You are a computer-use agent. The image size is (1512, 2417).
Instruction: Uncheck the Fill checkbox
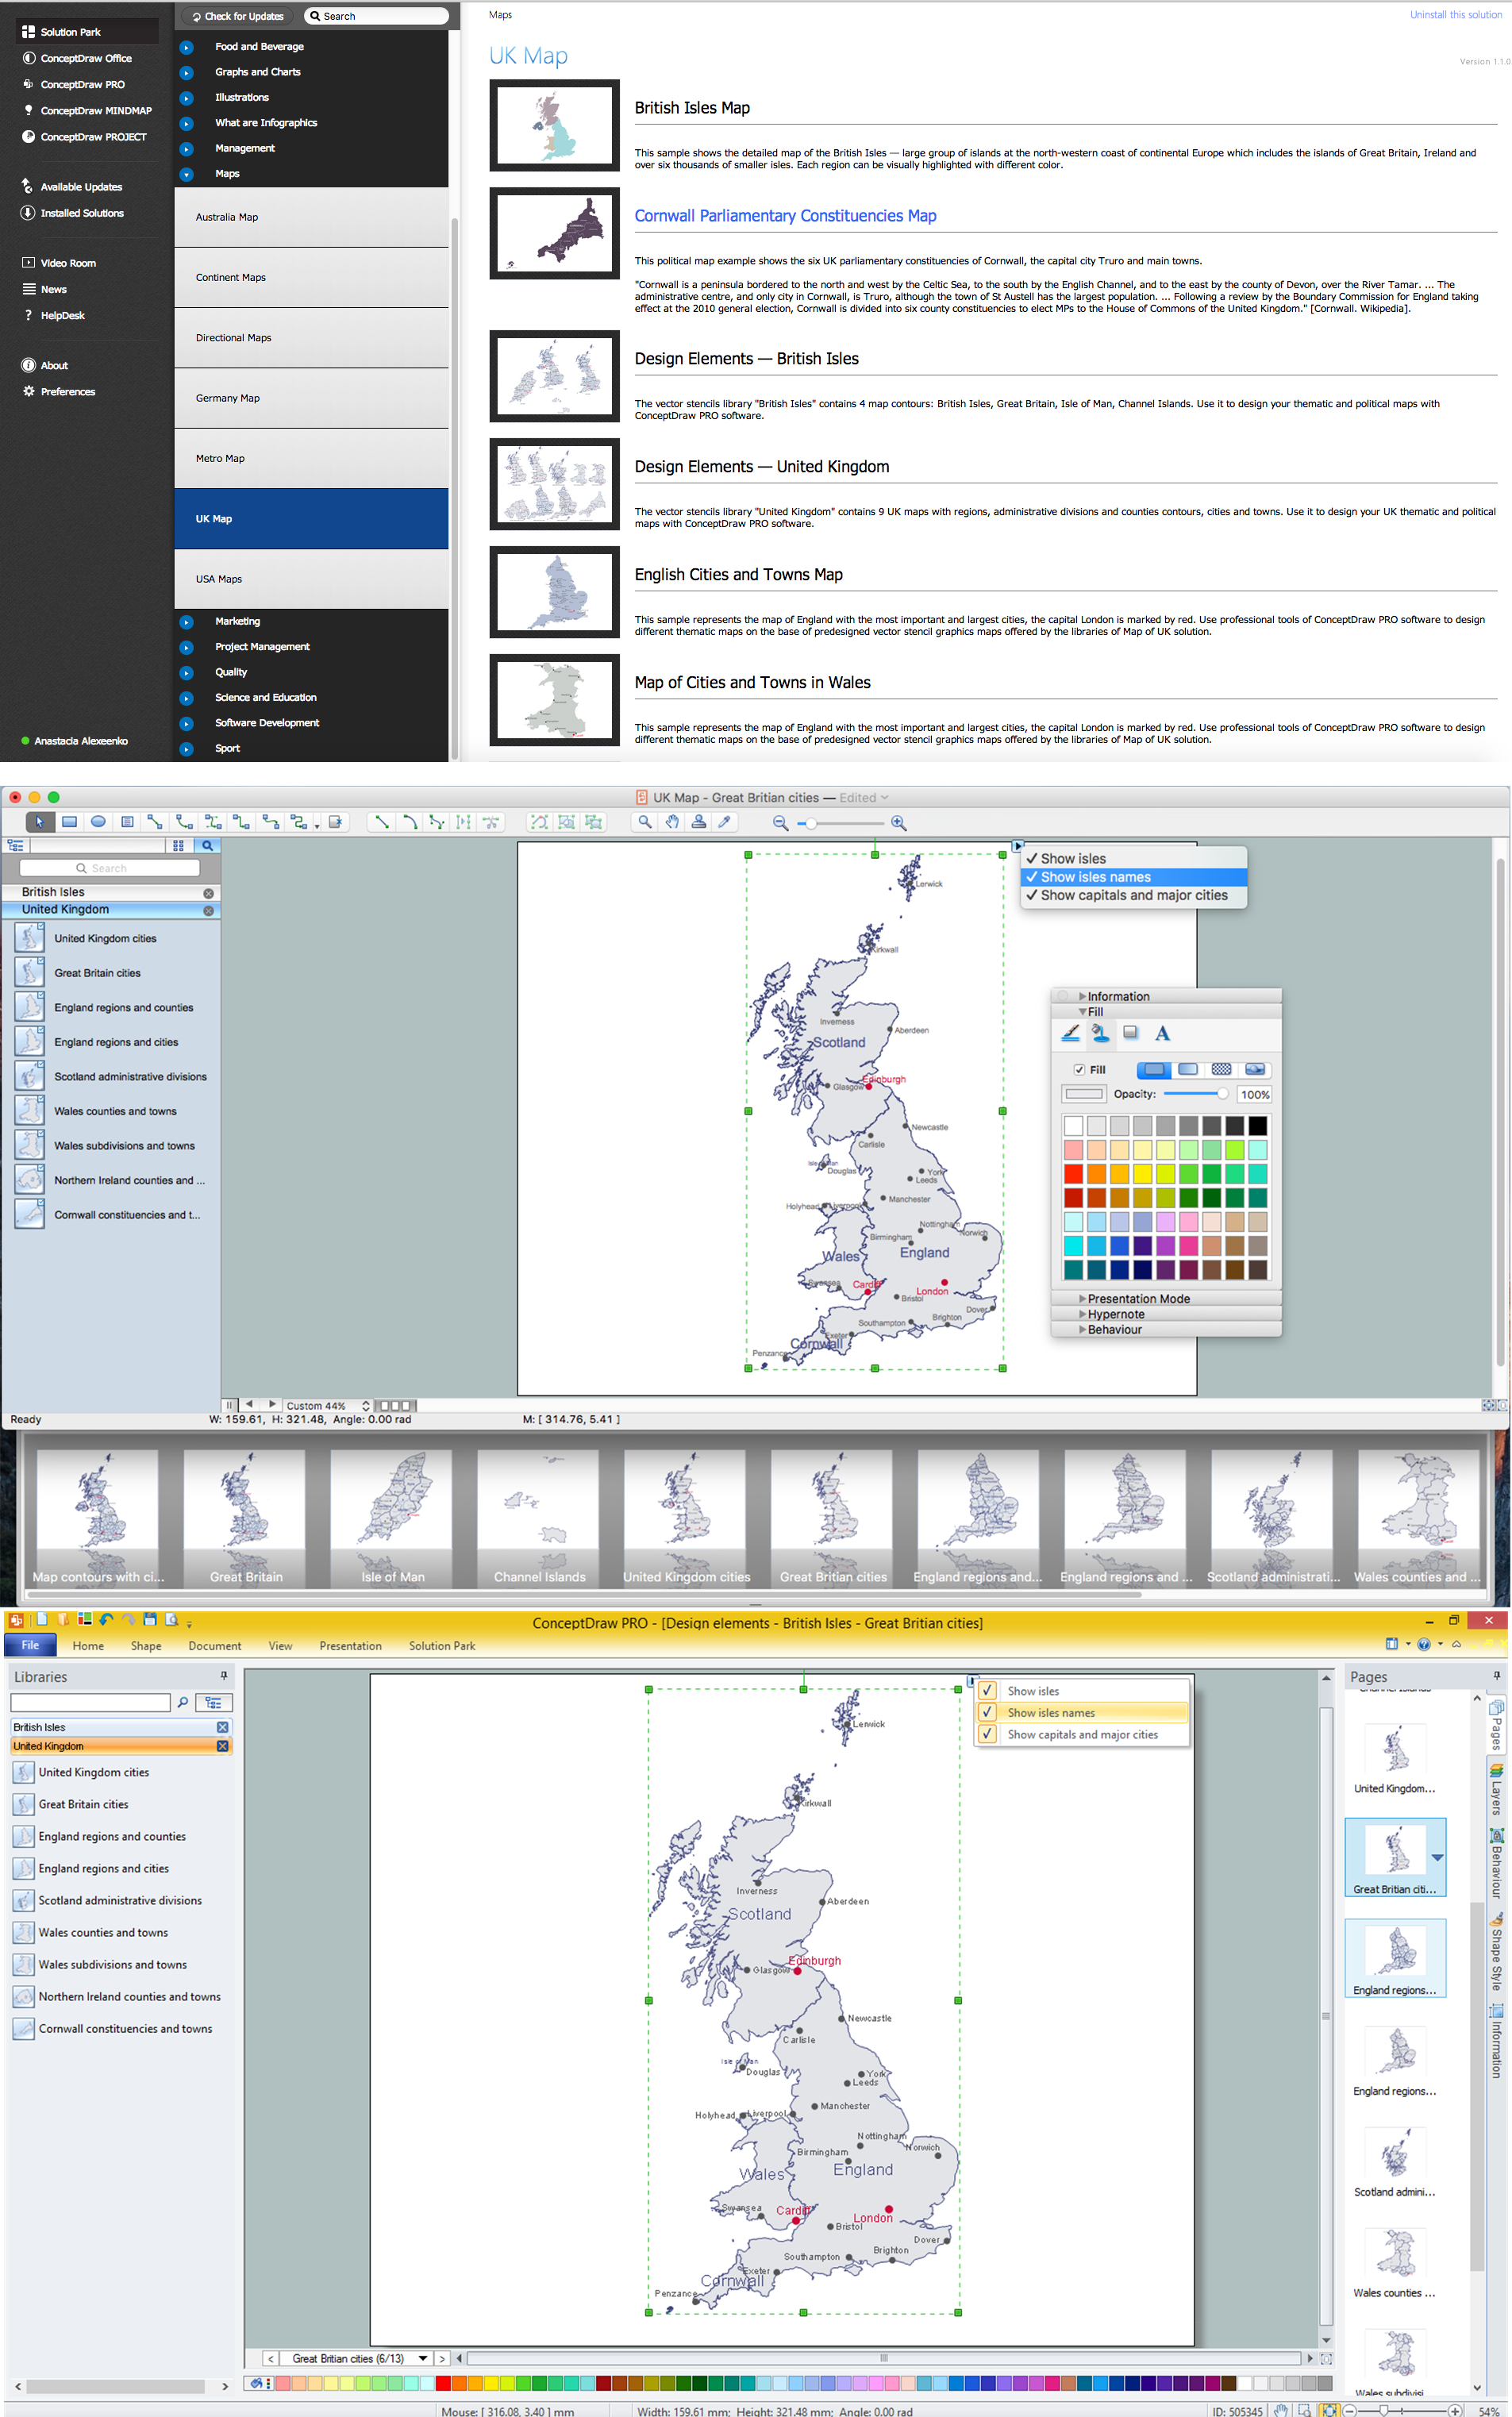1079,1069
